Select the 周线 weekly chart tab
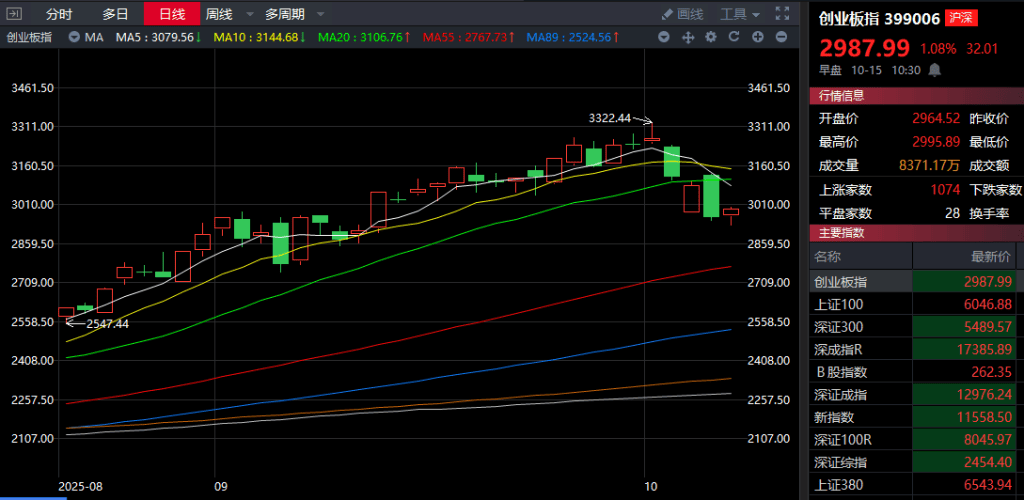Viewport: 1024px width, 500px height. (218, 14)
